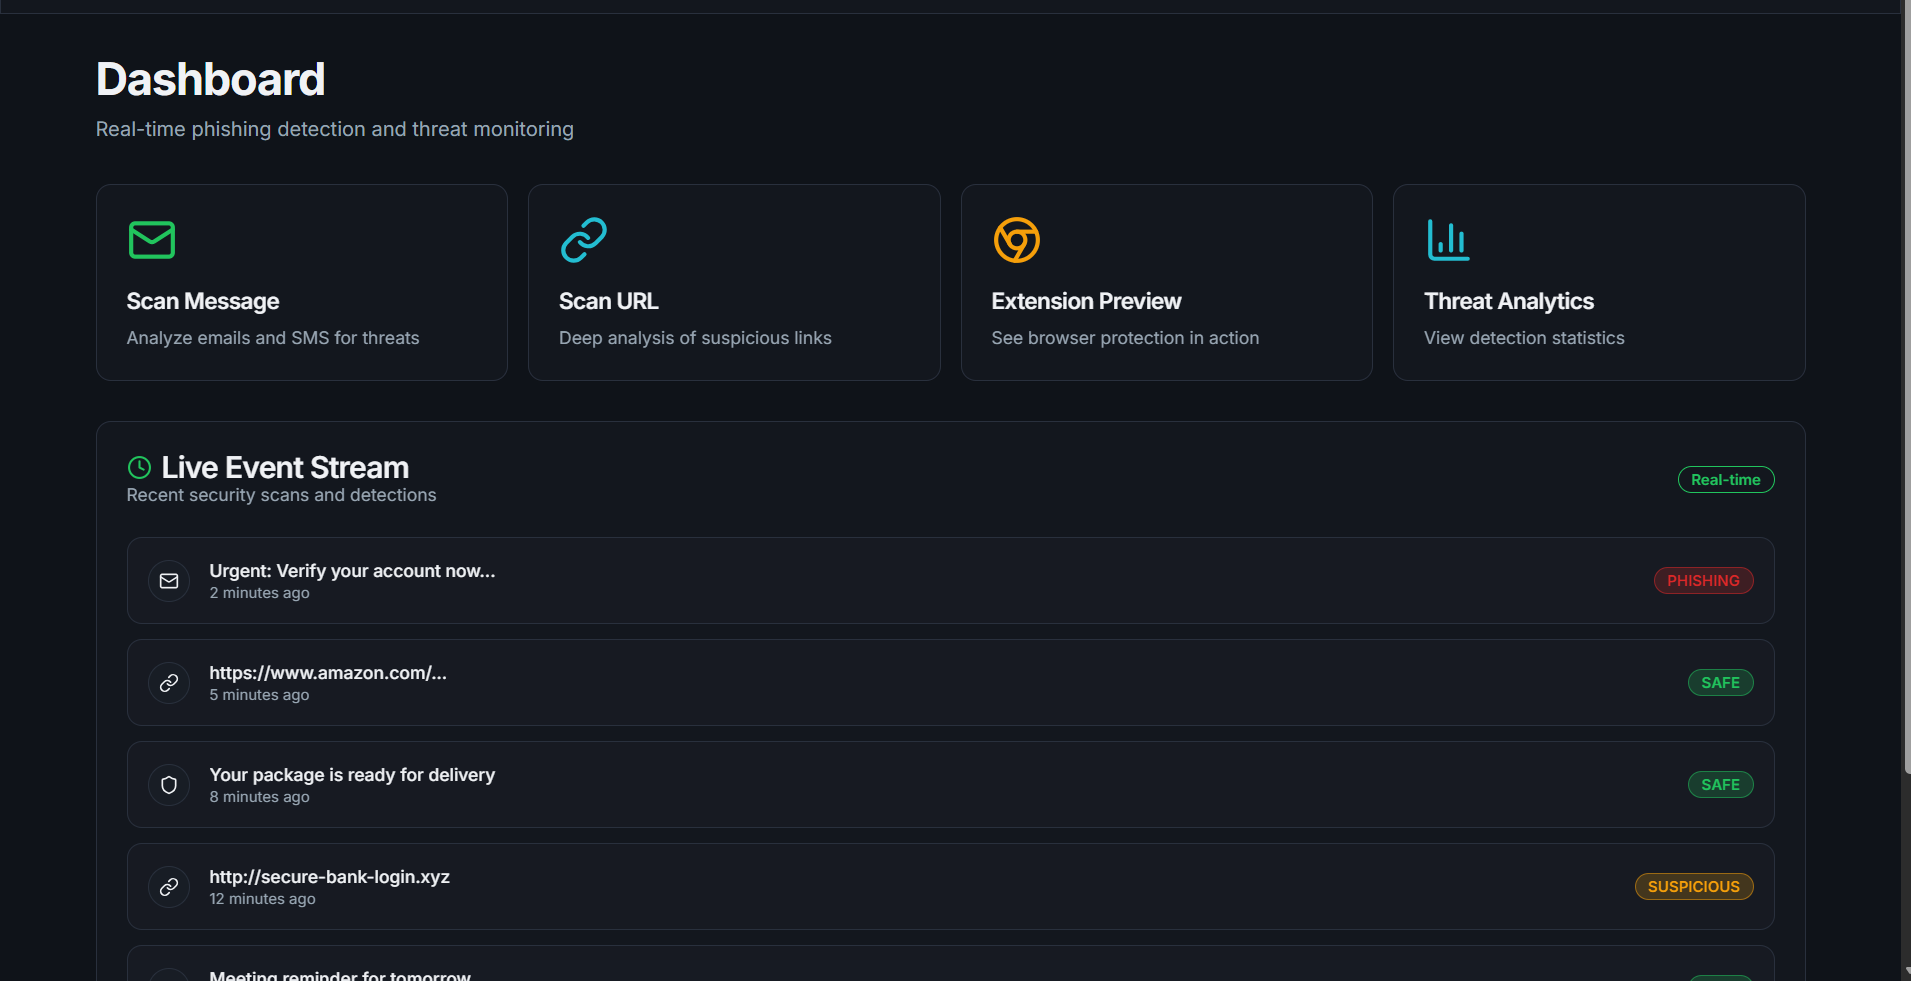Click the Real-time status badge
Viewport: 1911px width, 981px height.
pos(1725,480)
